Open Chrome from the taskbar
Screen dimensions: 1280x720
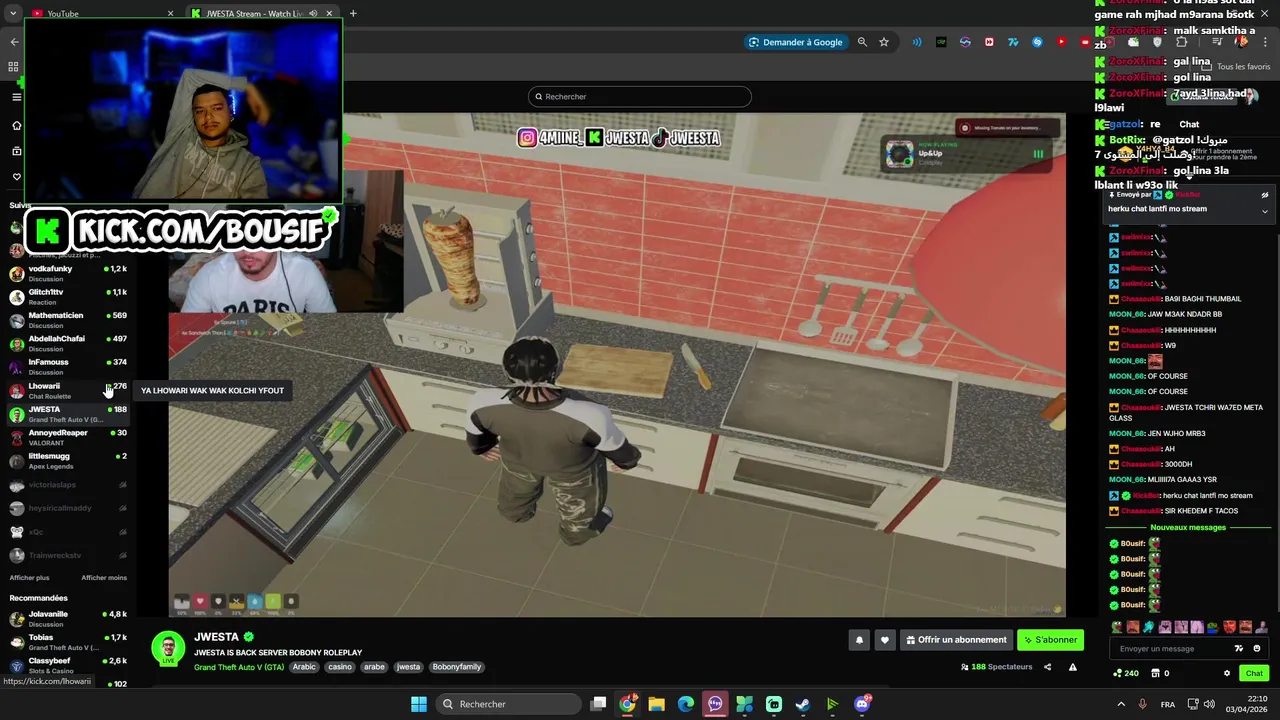(x=627, y=704)
